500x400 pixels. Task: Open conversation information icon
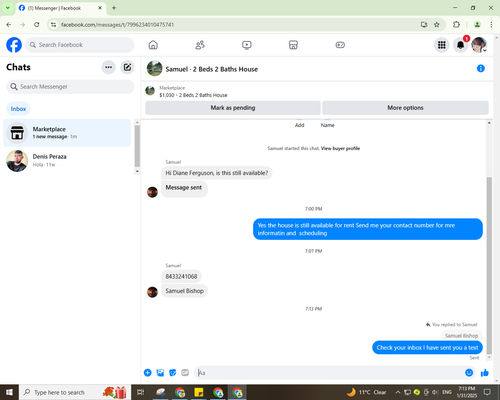tap(481, 69)
